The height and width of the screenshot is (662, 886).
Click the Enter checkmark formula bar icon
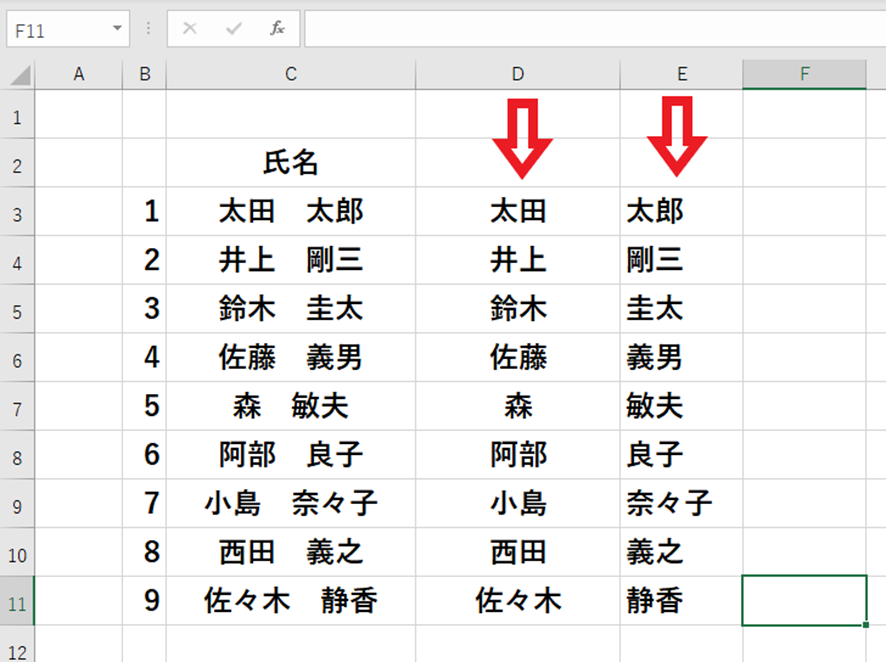coord(233,28)
